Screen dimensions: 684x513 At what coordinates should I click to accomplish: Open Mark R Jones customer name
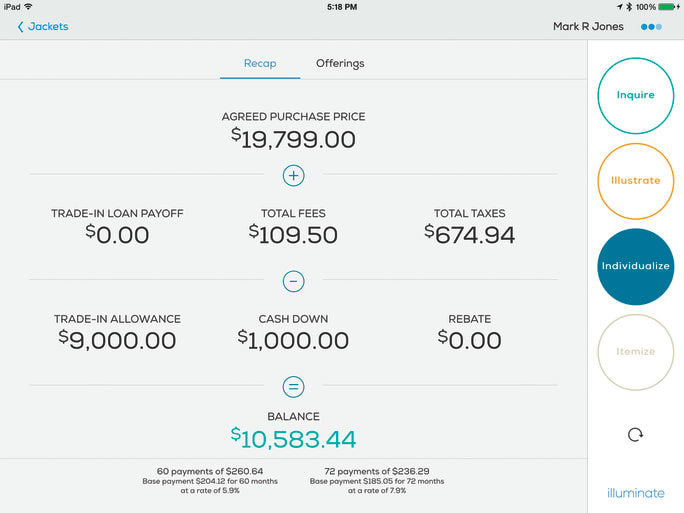588,27
